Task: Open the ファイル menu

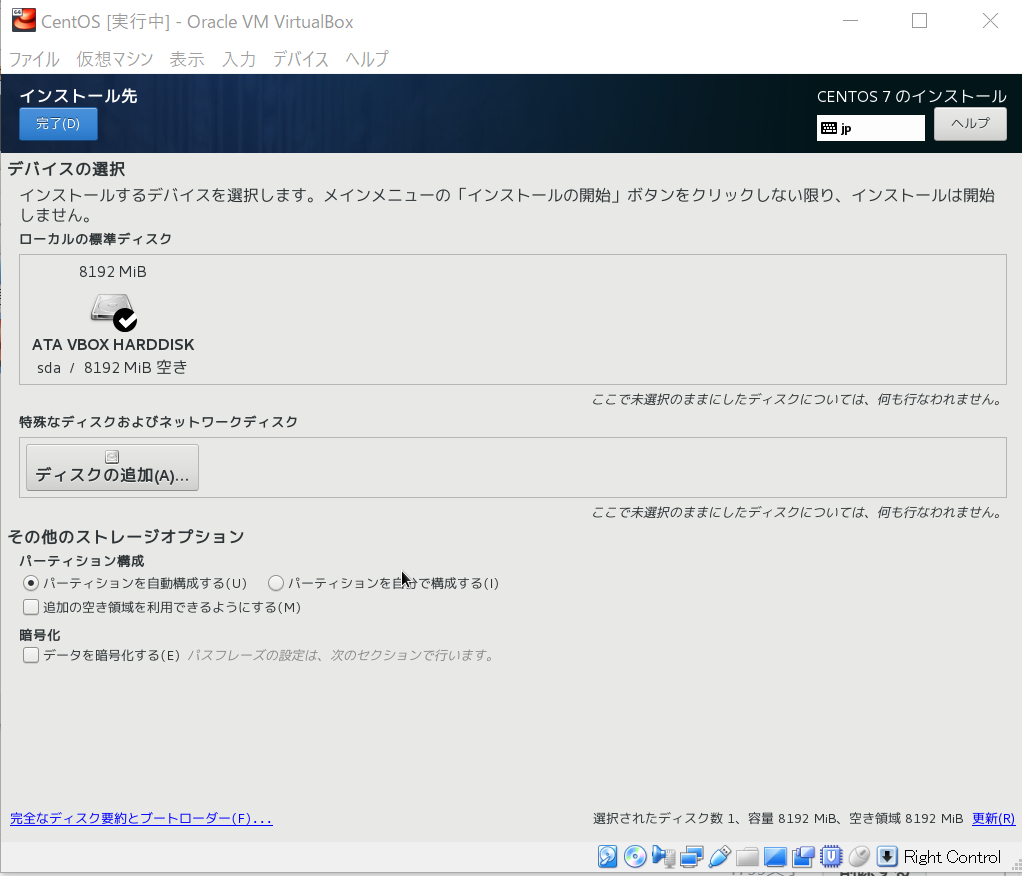Action: point(34,59)
